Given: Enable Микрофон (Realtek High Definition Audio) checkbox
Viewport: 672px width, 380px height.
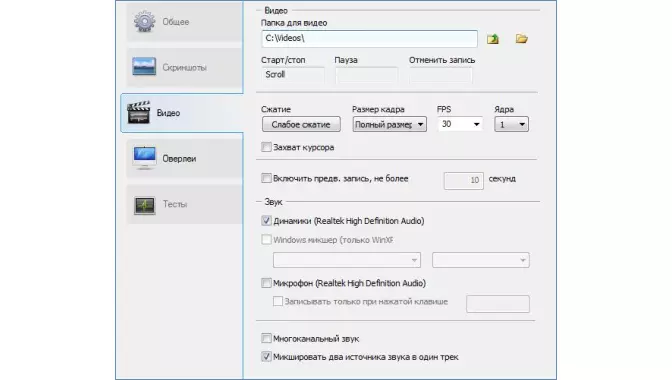Looking at the screenshot, I should click(266, 283).
